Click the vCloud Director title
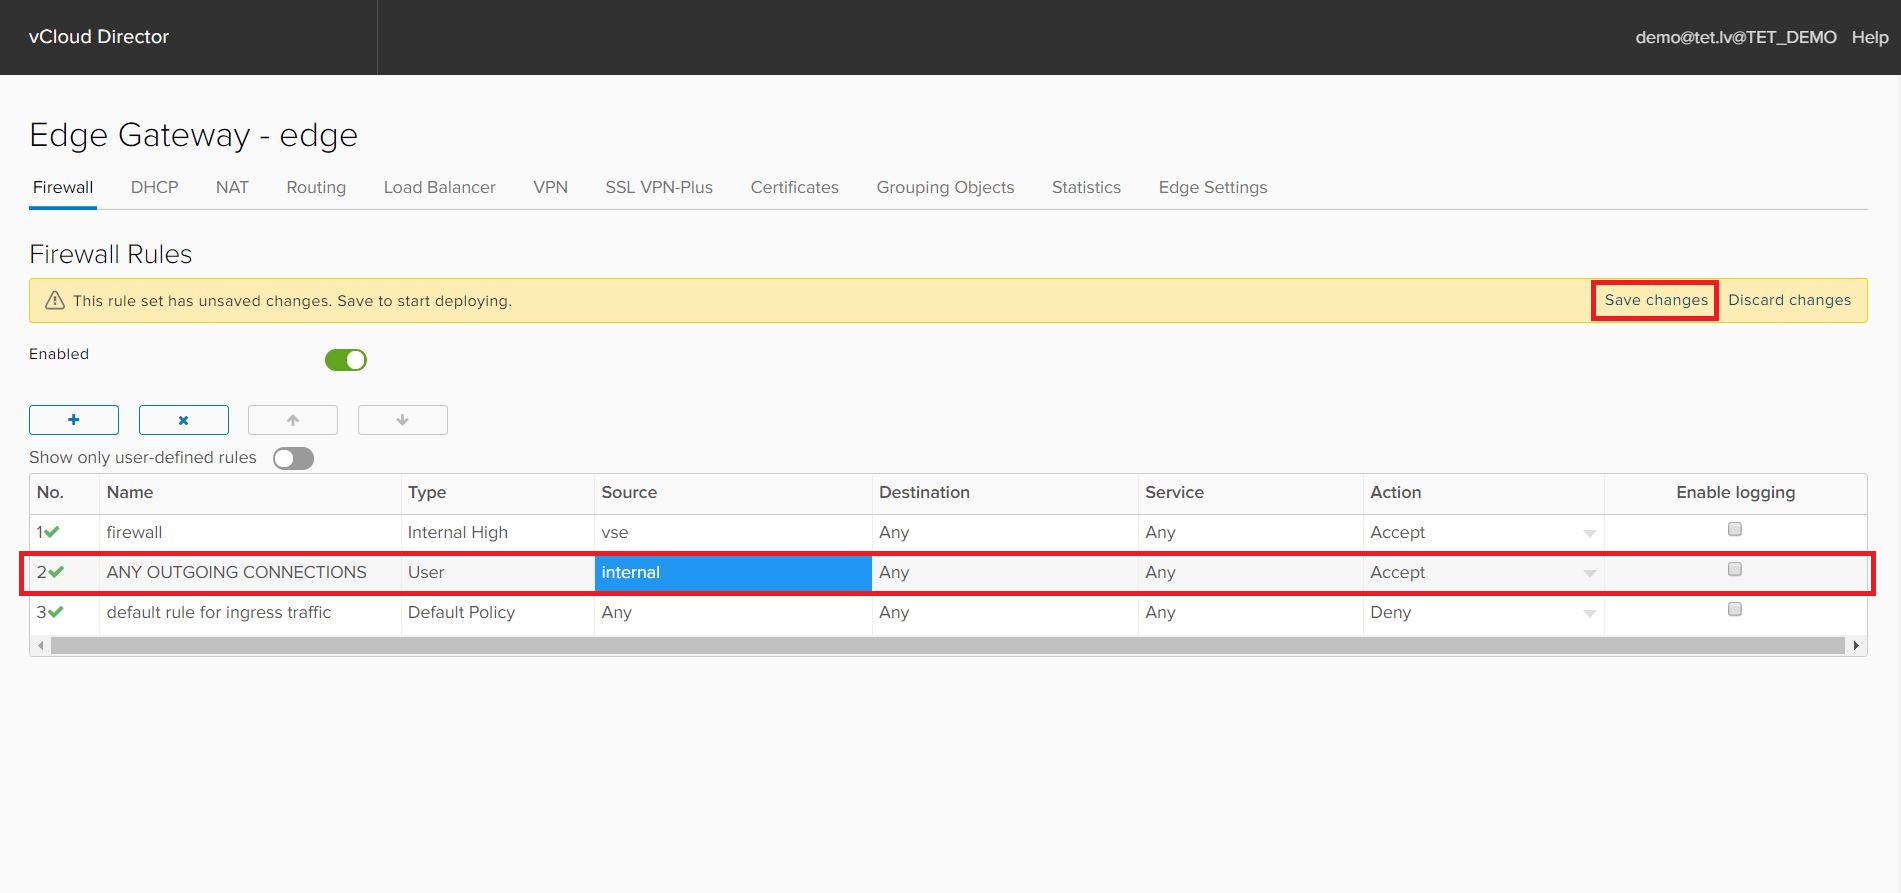The height and width of the screenshot is (893, 1901). pos(99,37)
